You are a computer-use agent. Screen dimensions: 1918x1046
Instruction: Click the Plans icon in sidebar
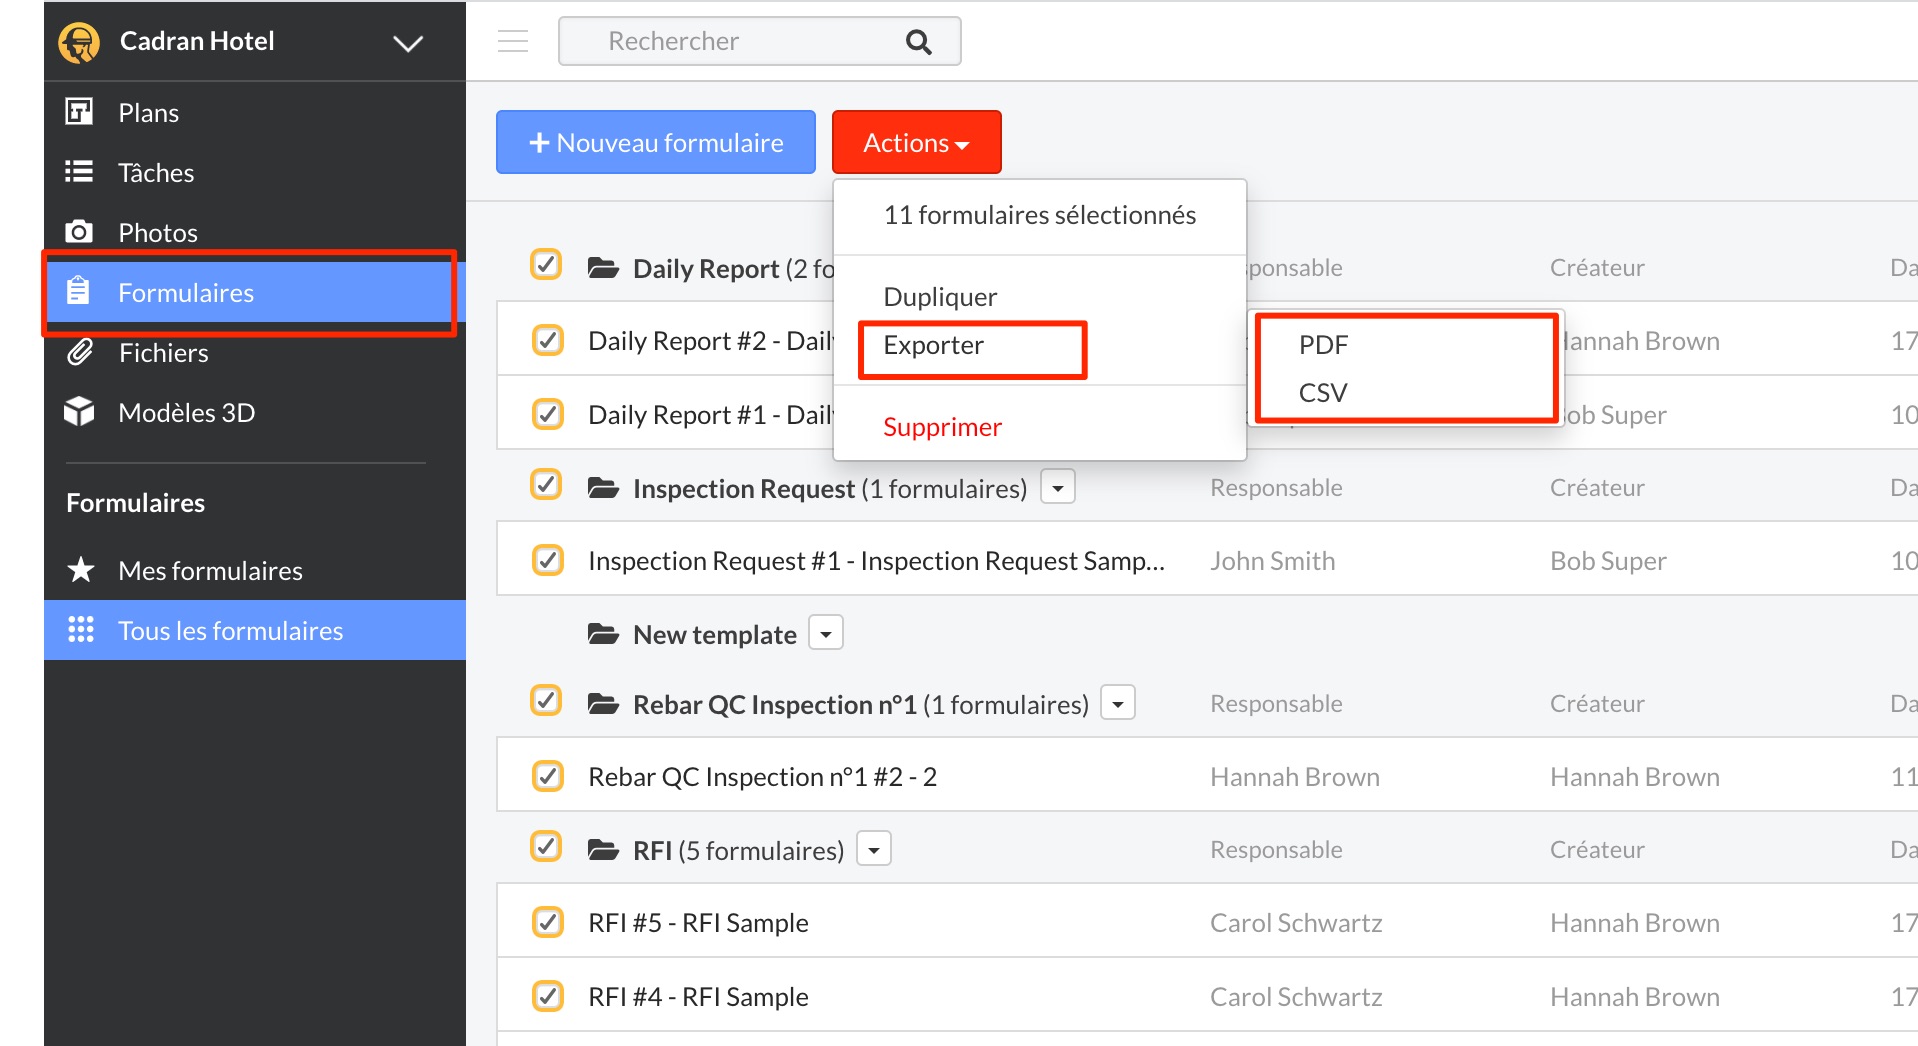(x=79, y=112)
